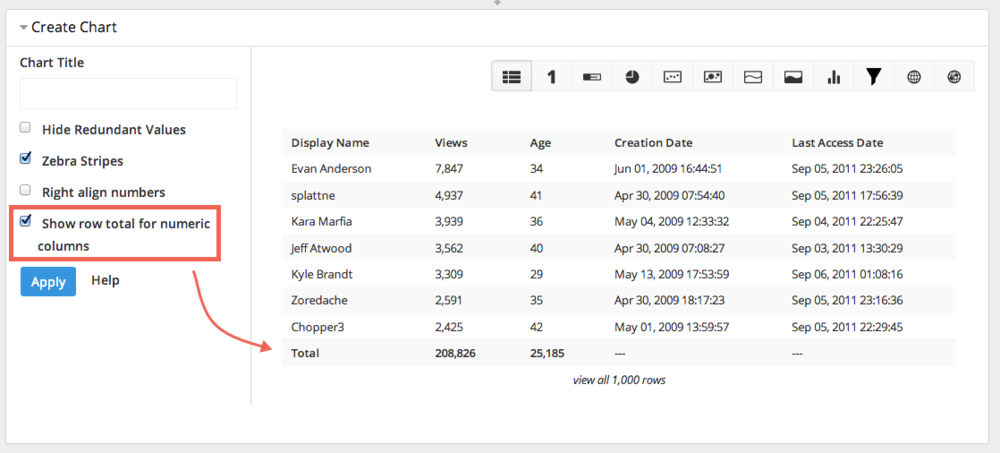Click Sep 06, 2011 01:08:16 access date
This screenshot has height=453, width=1000.
click(x=847, y=274)
